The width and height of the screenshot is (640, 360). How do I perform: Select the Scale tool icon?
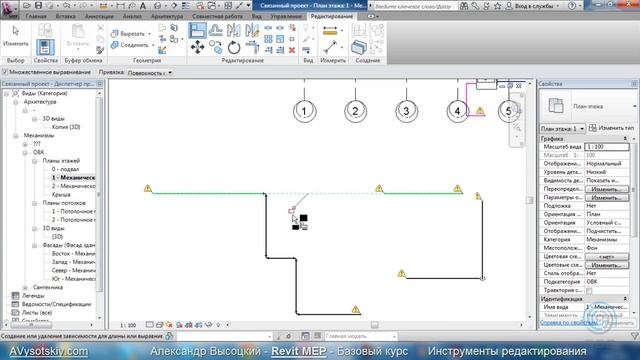pyautogui.click(x=280, y=39)
